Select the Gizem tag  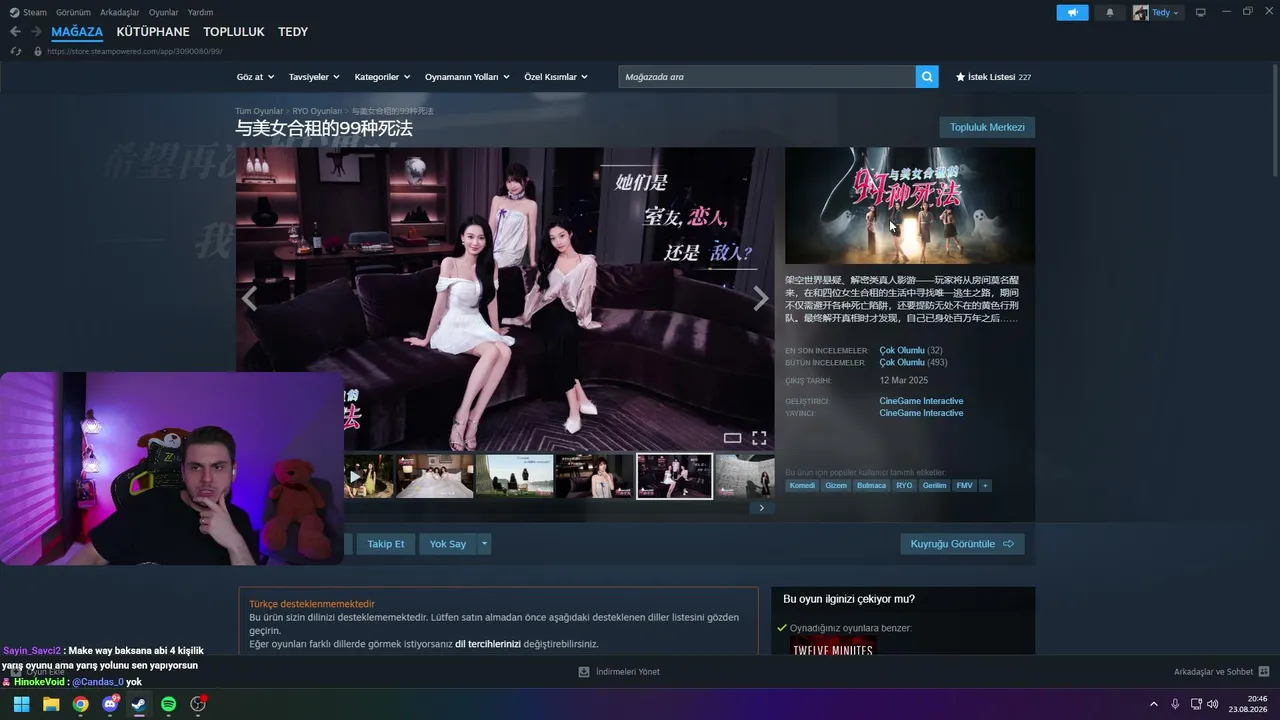click(x=836, y=486)
